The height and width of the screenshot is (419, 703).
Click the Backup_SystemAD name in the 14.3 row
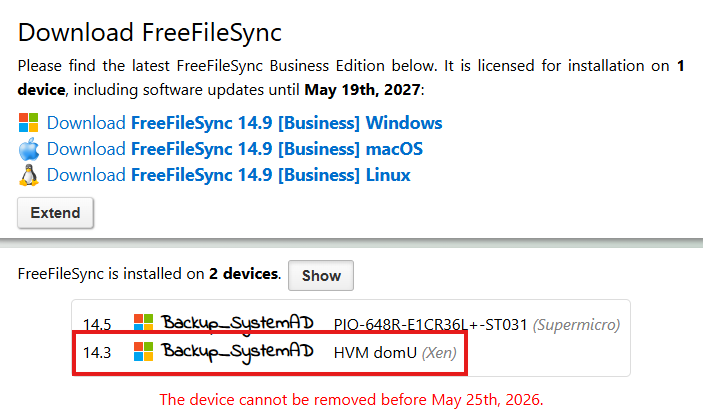(237, 352)
